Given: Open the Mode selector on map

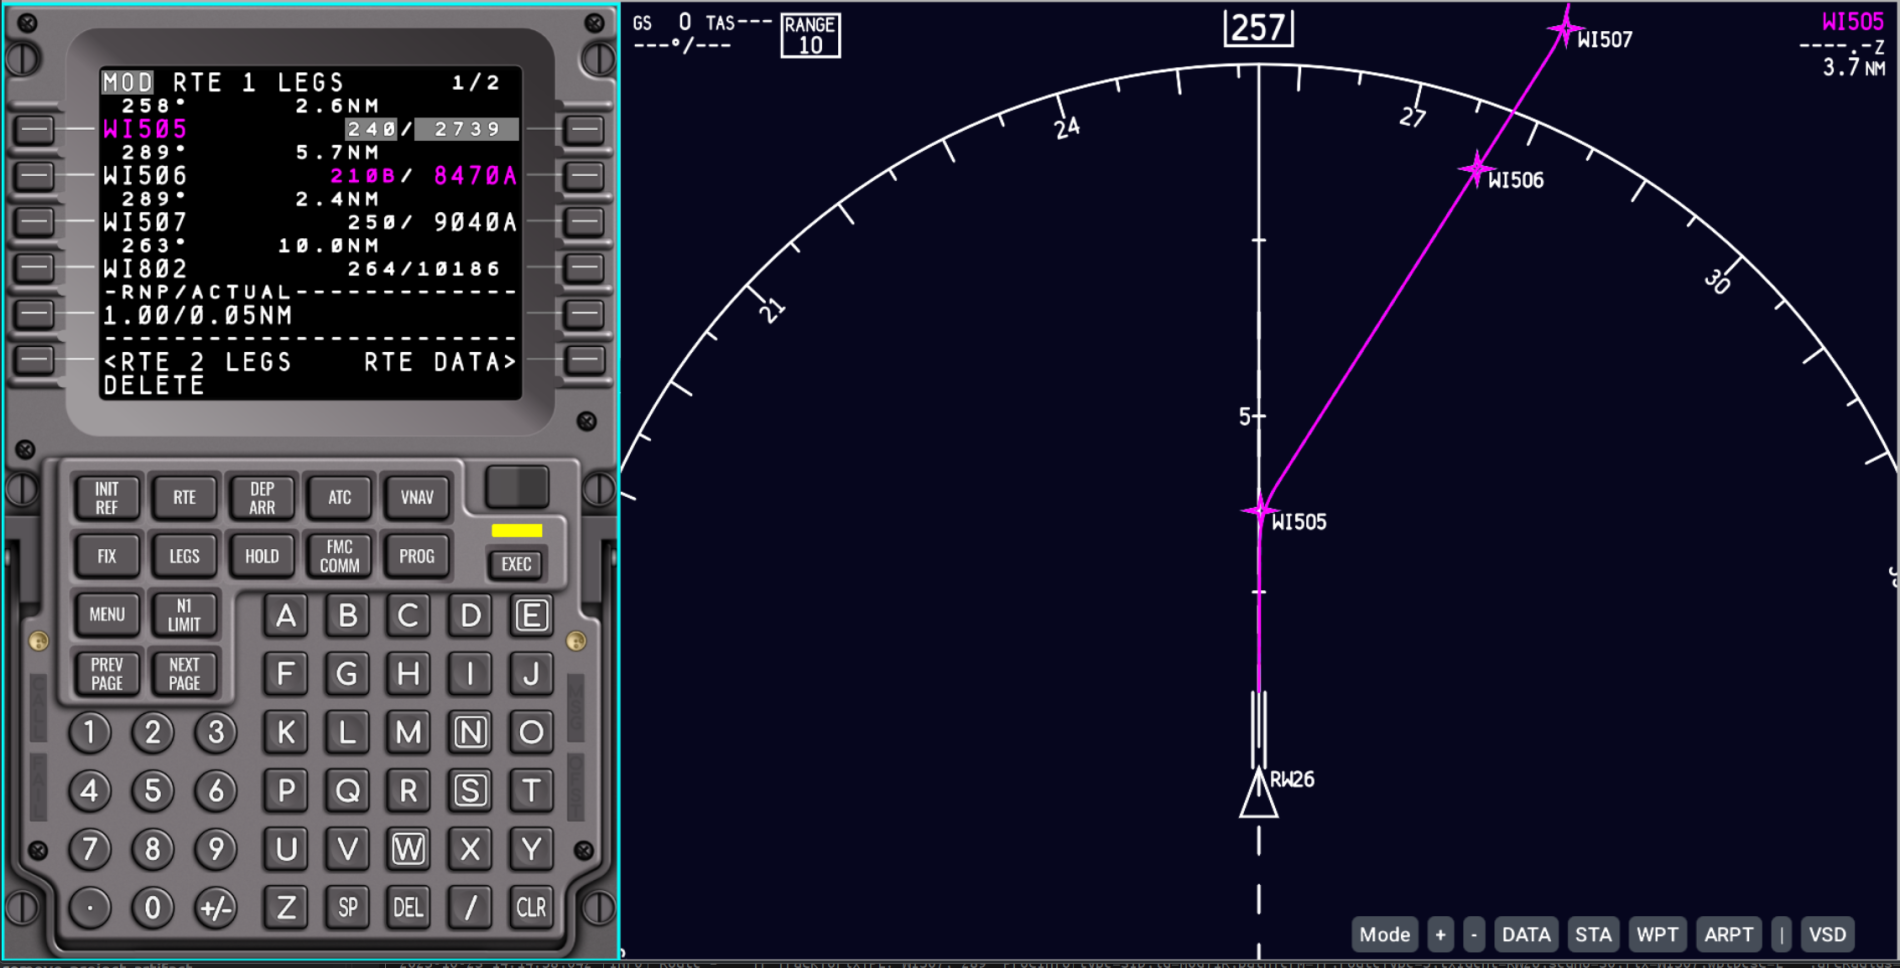Looking at the screenshot, I should (x=1384, y=934).
